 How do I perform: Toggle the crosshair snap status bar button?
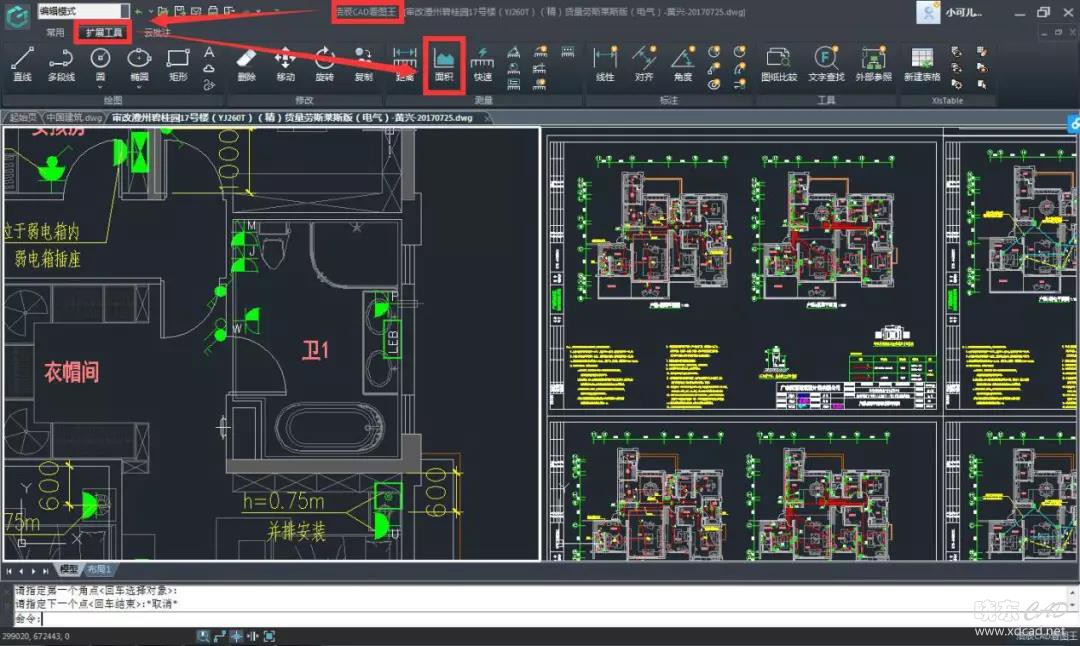[236, 636]
